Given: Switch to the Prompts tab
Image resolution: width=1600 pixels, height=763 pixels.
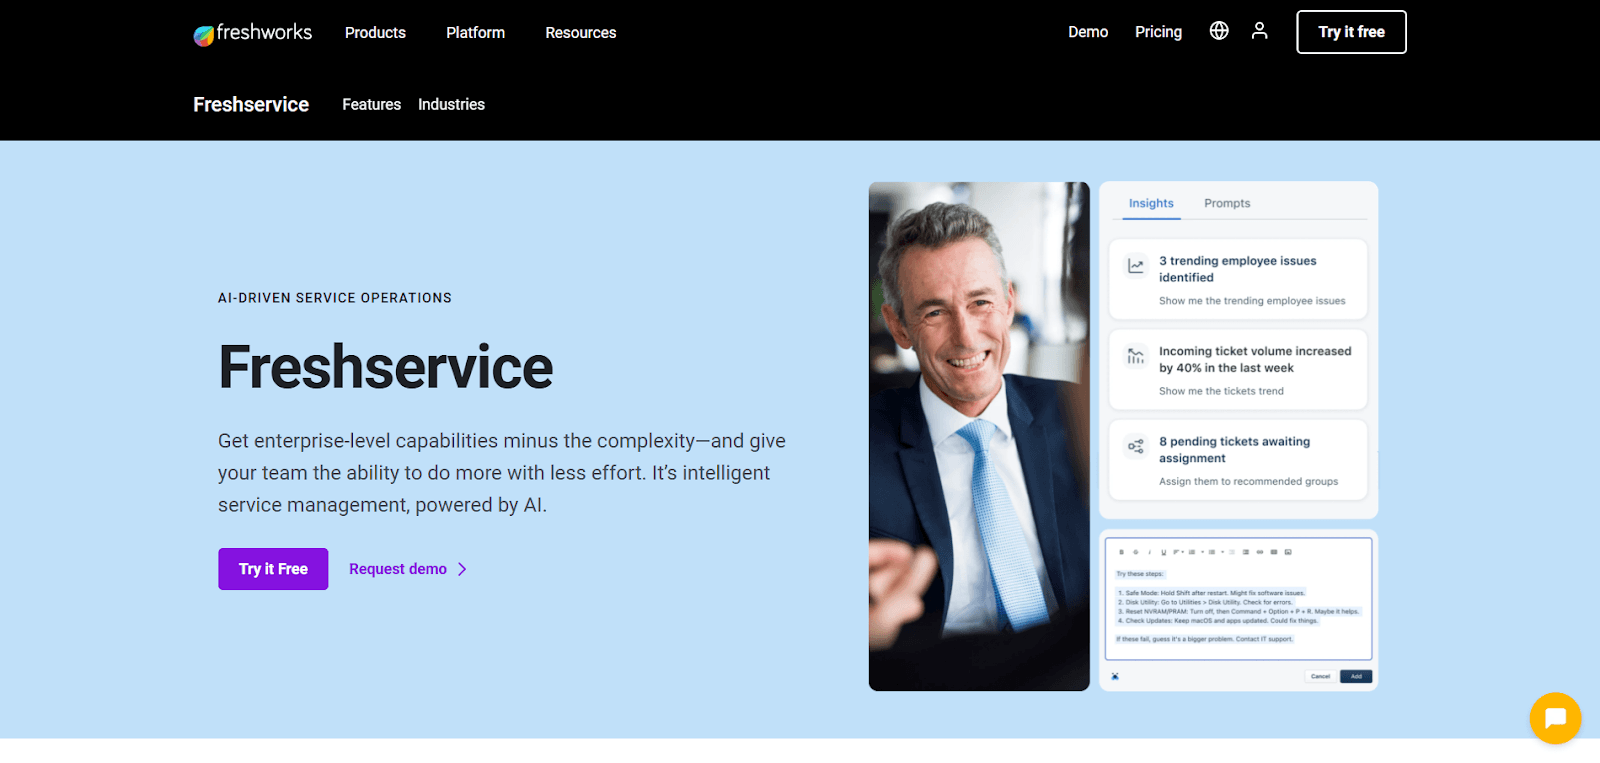Looking at the screenshot, I should [1227, 203].
